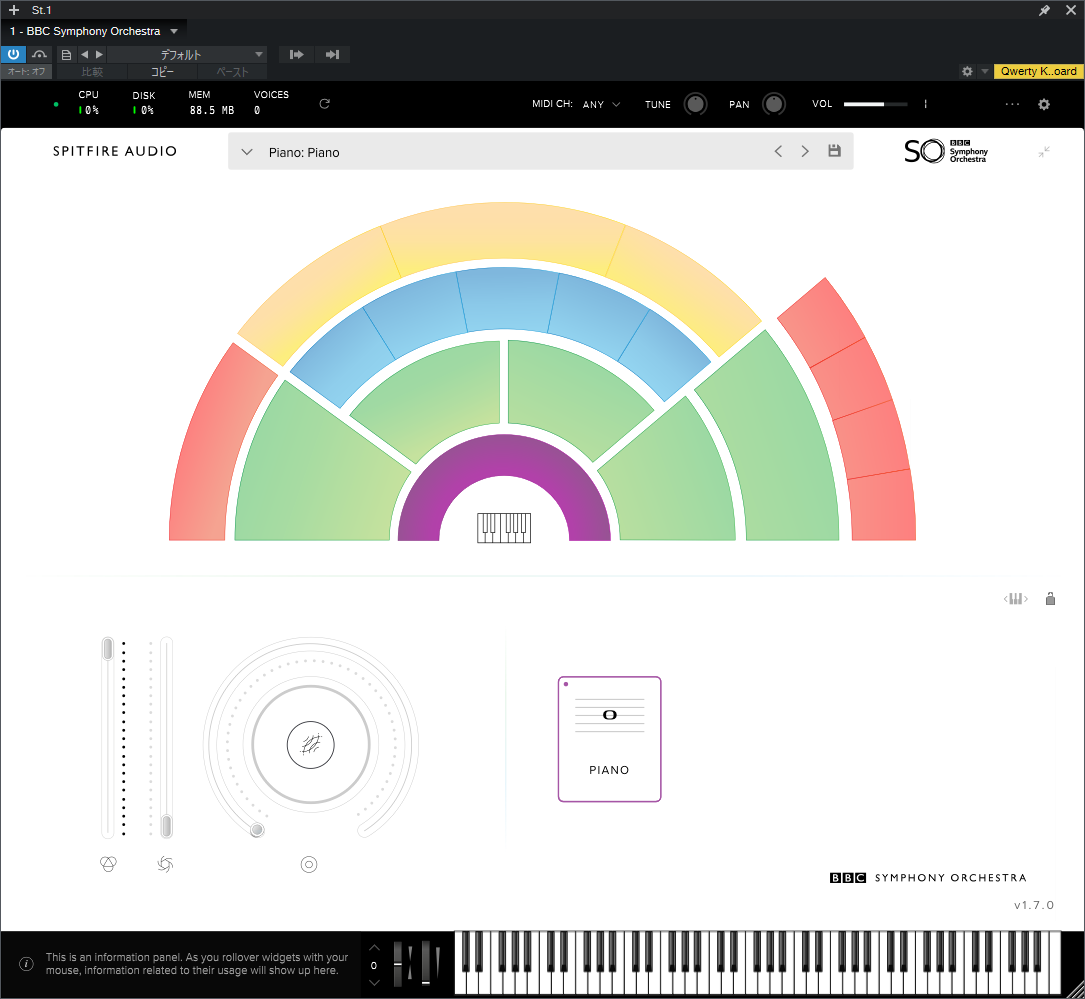This screenshot has height=999, width=1085.
Task: Click the information panel i icon
Action: [x=26, y=964]
